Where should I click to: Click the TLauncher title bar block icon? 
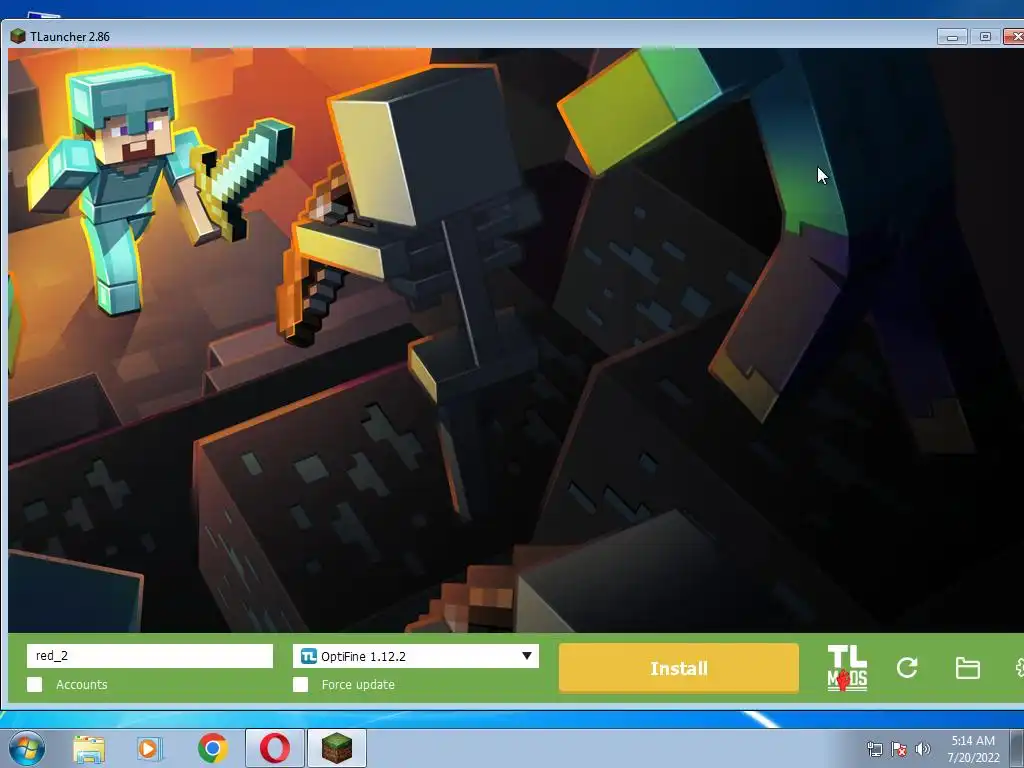pyautogui.click(x=18, y=37)
